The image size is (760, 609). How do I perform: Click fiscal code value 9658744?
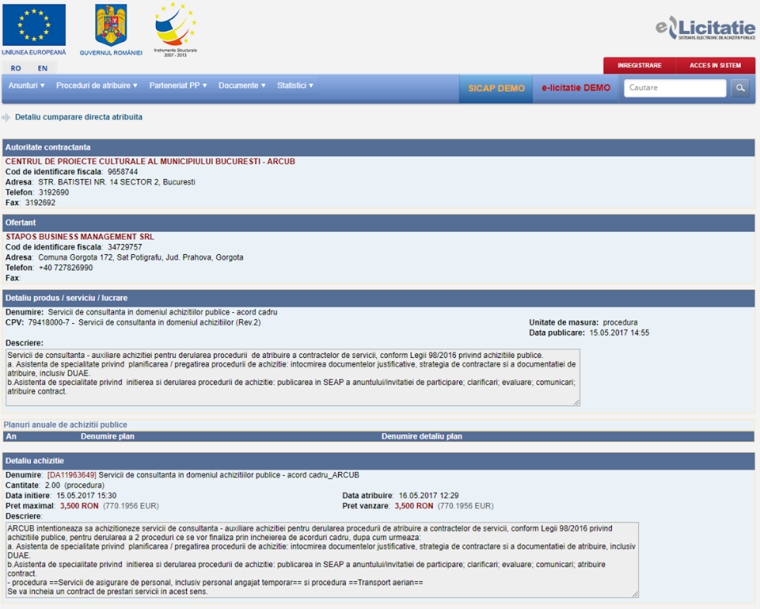[123, 172]
